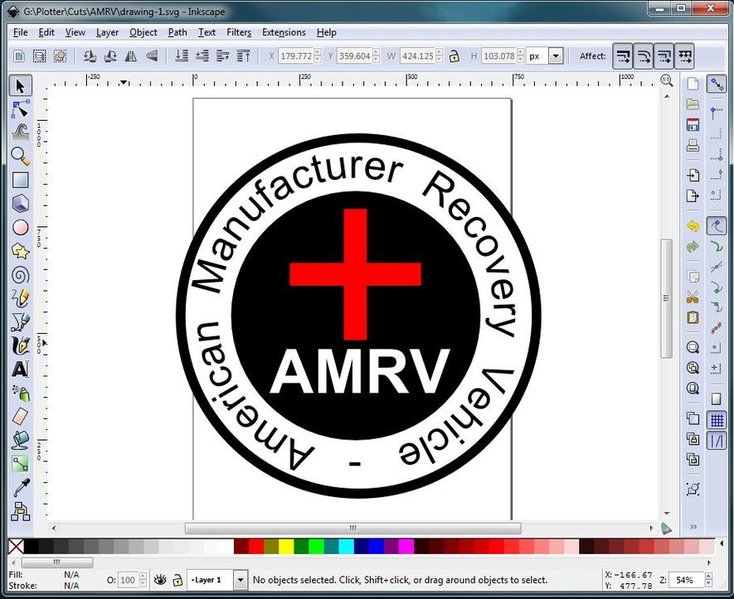The image size is (734, 599).
Task: Click the H height input field
Action: pyautogui.click(x=499, y=56)
